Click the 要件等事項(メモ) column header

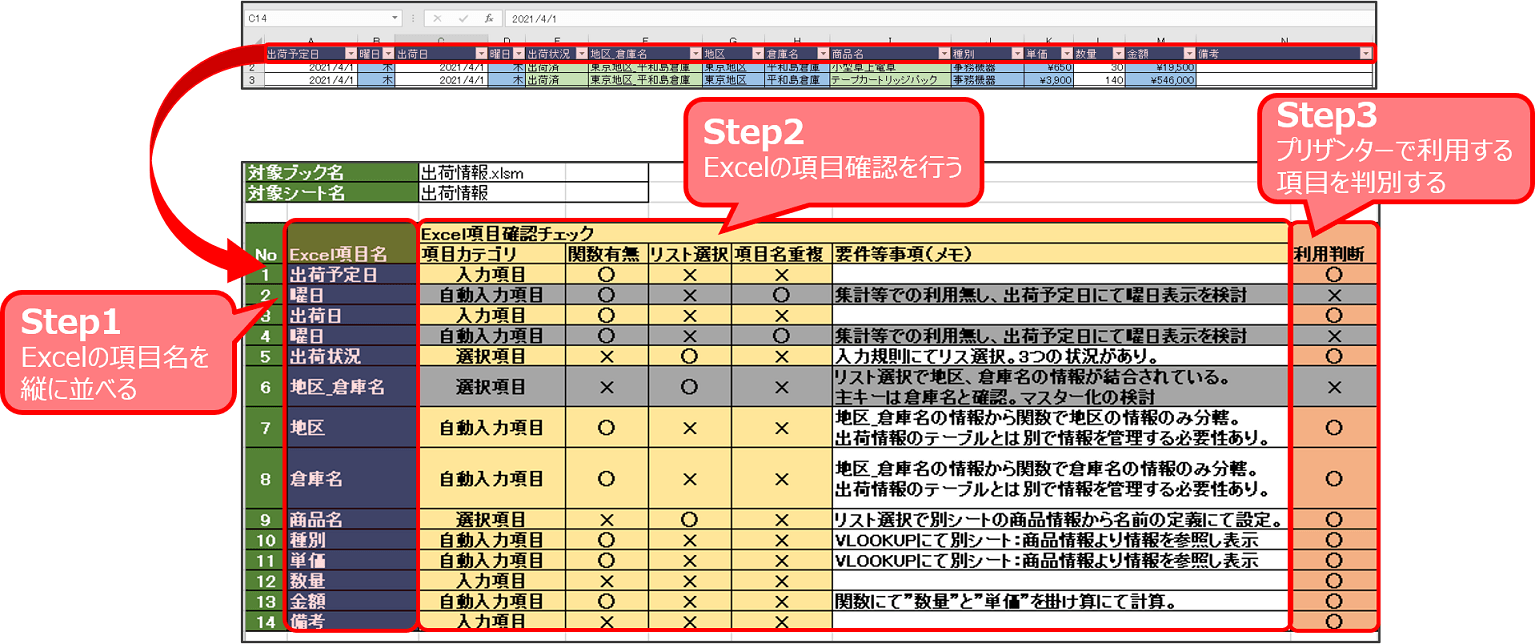click(x=1060, y=254)
